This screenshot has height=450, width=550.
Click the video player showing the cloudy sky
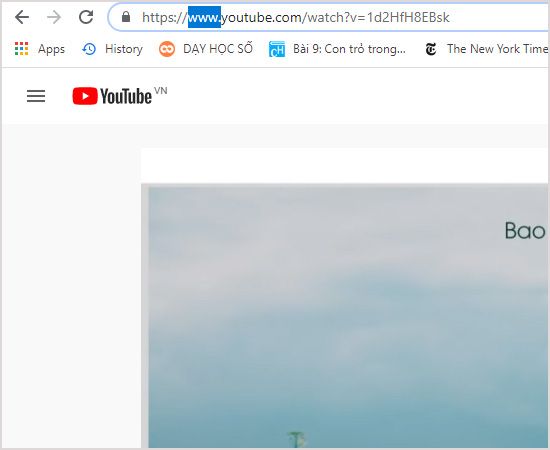pyautogui.click(x=346, y=316)
